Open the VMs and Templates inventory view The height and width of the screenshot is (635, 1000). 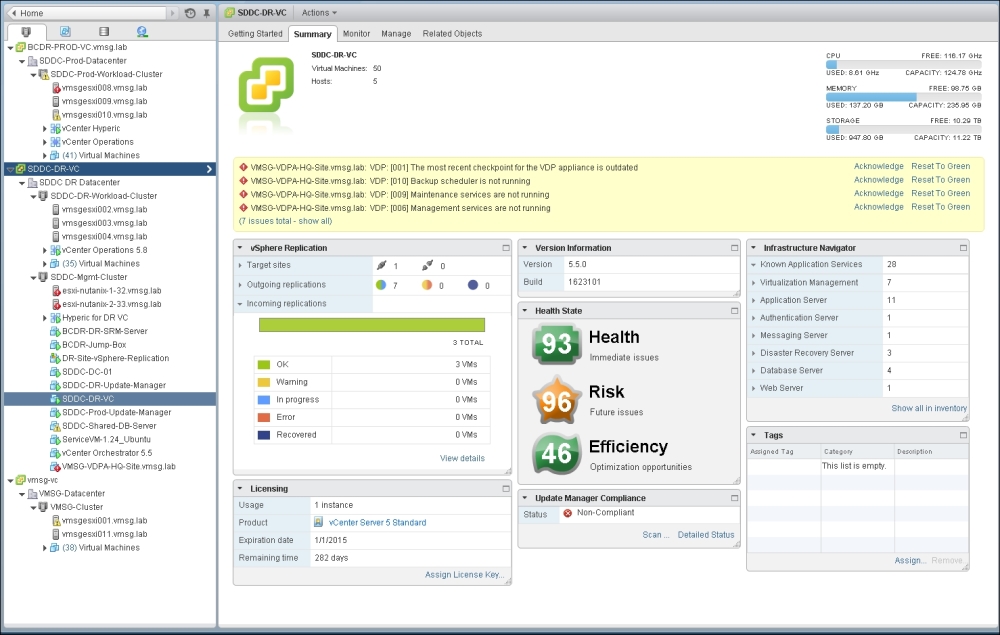tap(65, 31)
